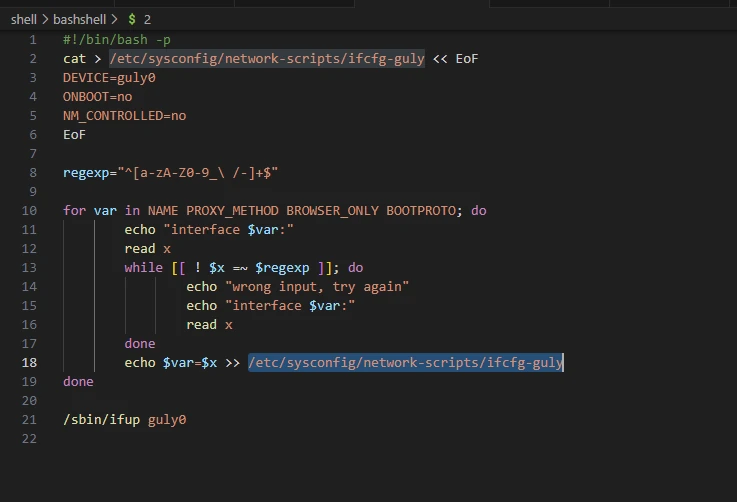Click the closing 'EoF' on line 6

(74, 135)
